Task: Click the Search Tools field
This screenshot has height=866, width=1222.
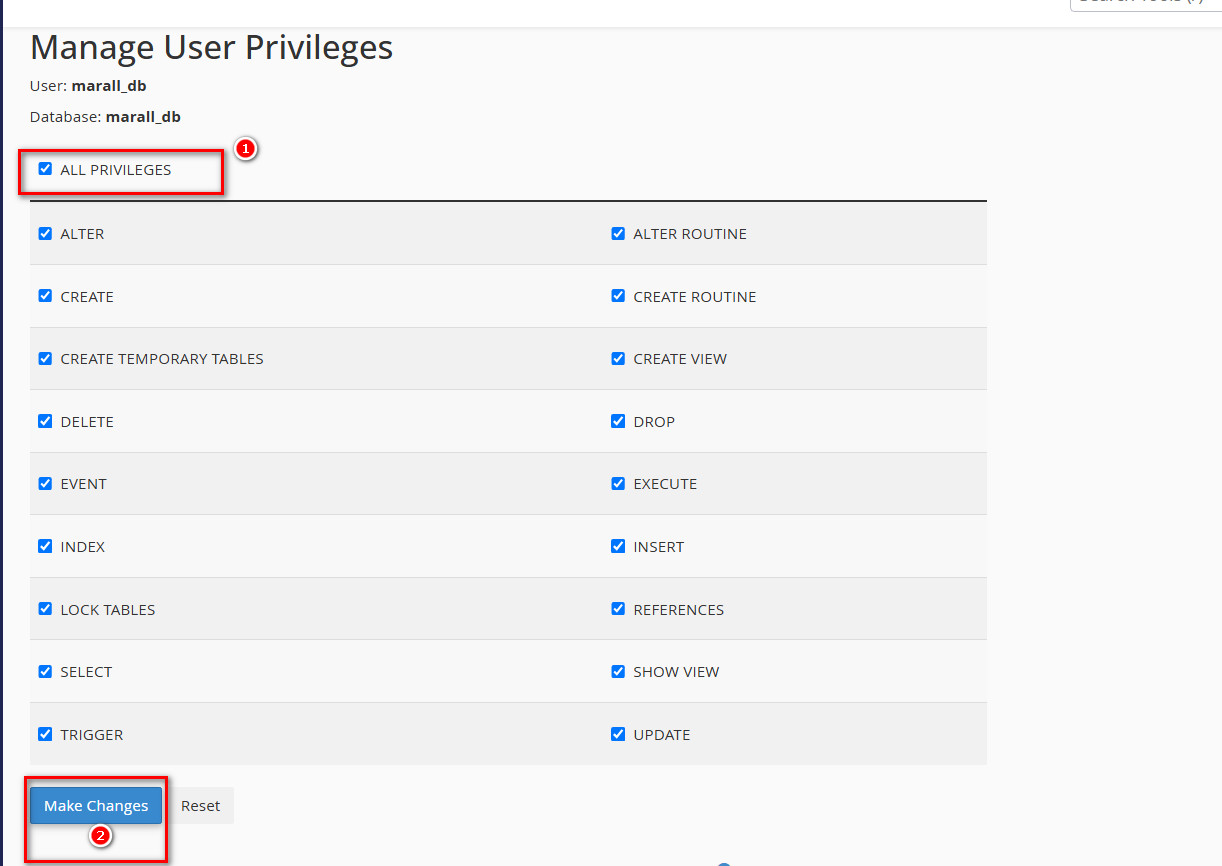Action: [x=1146, y=4]
